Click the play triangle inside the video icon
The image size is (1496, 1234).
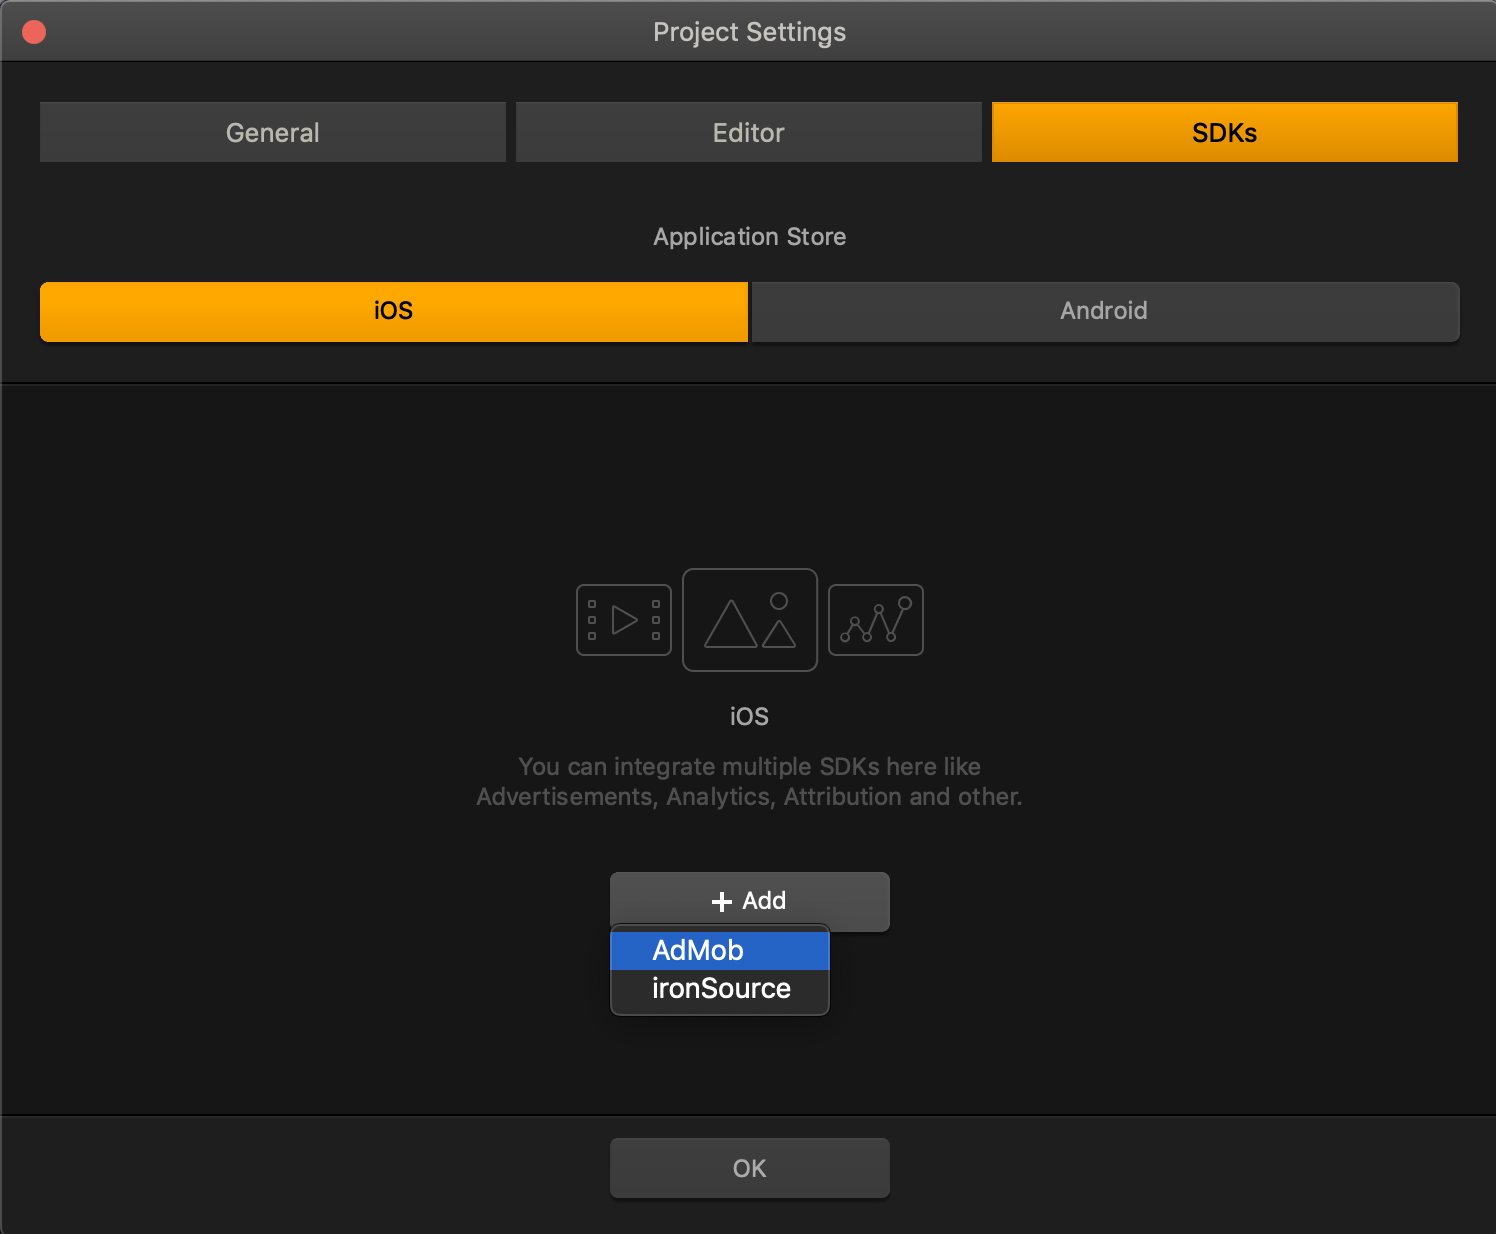click(624, 620)
